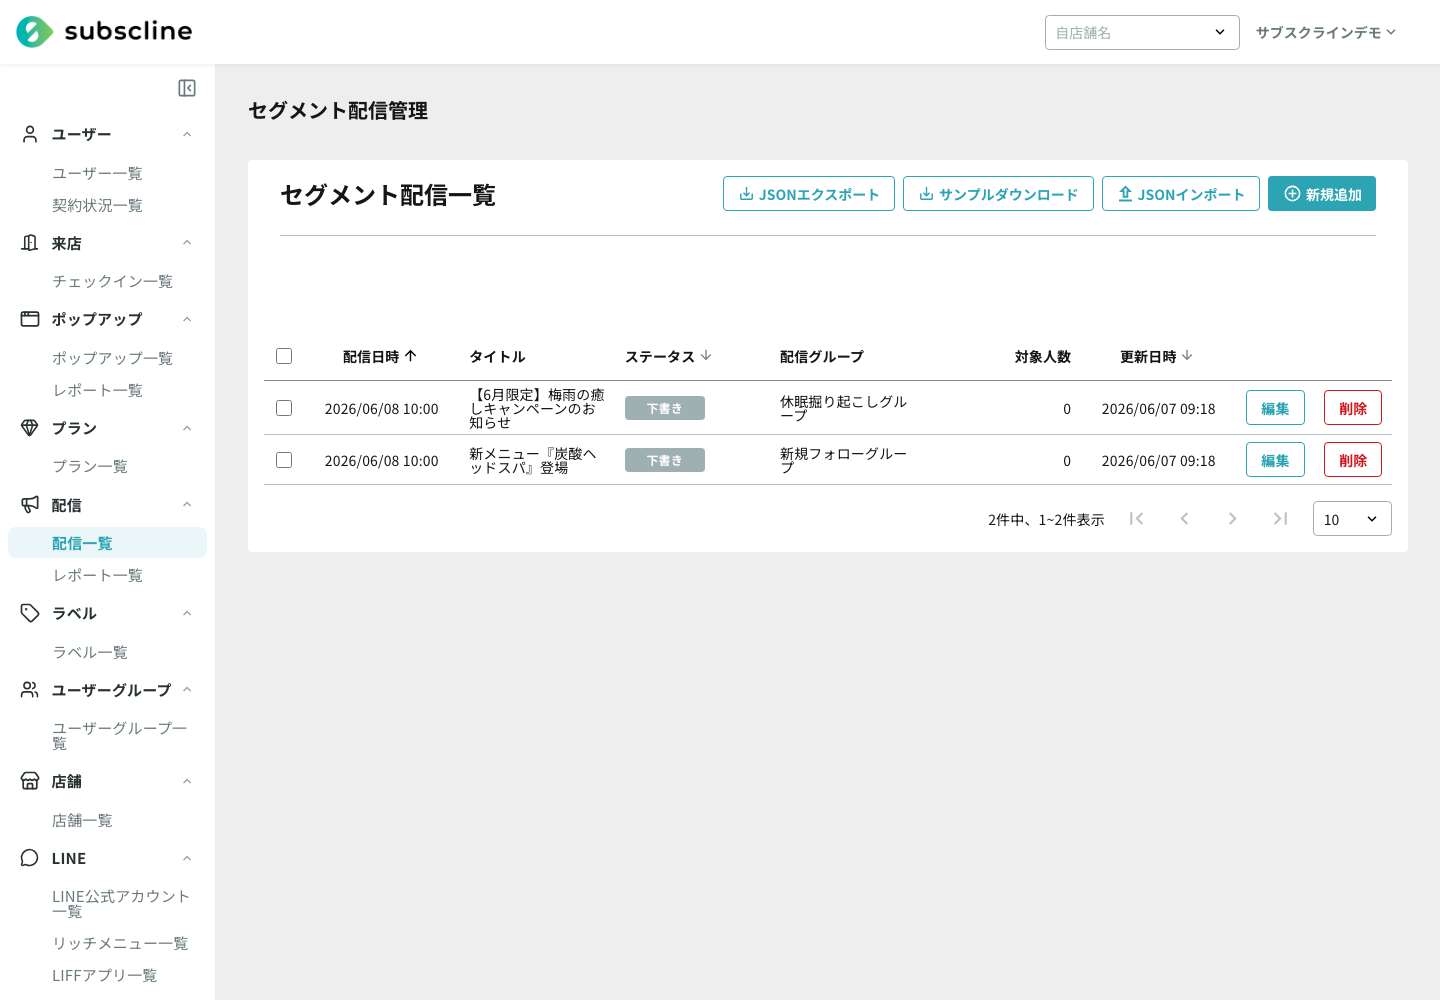Edit the 梅雨の癒しキャンペーン delivery
The height and width of the screenshot is (1000, 1440).
coord(1275,408)
